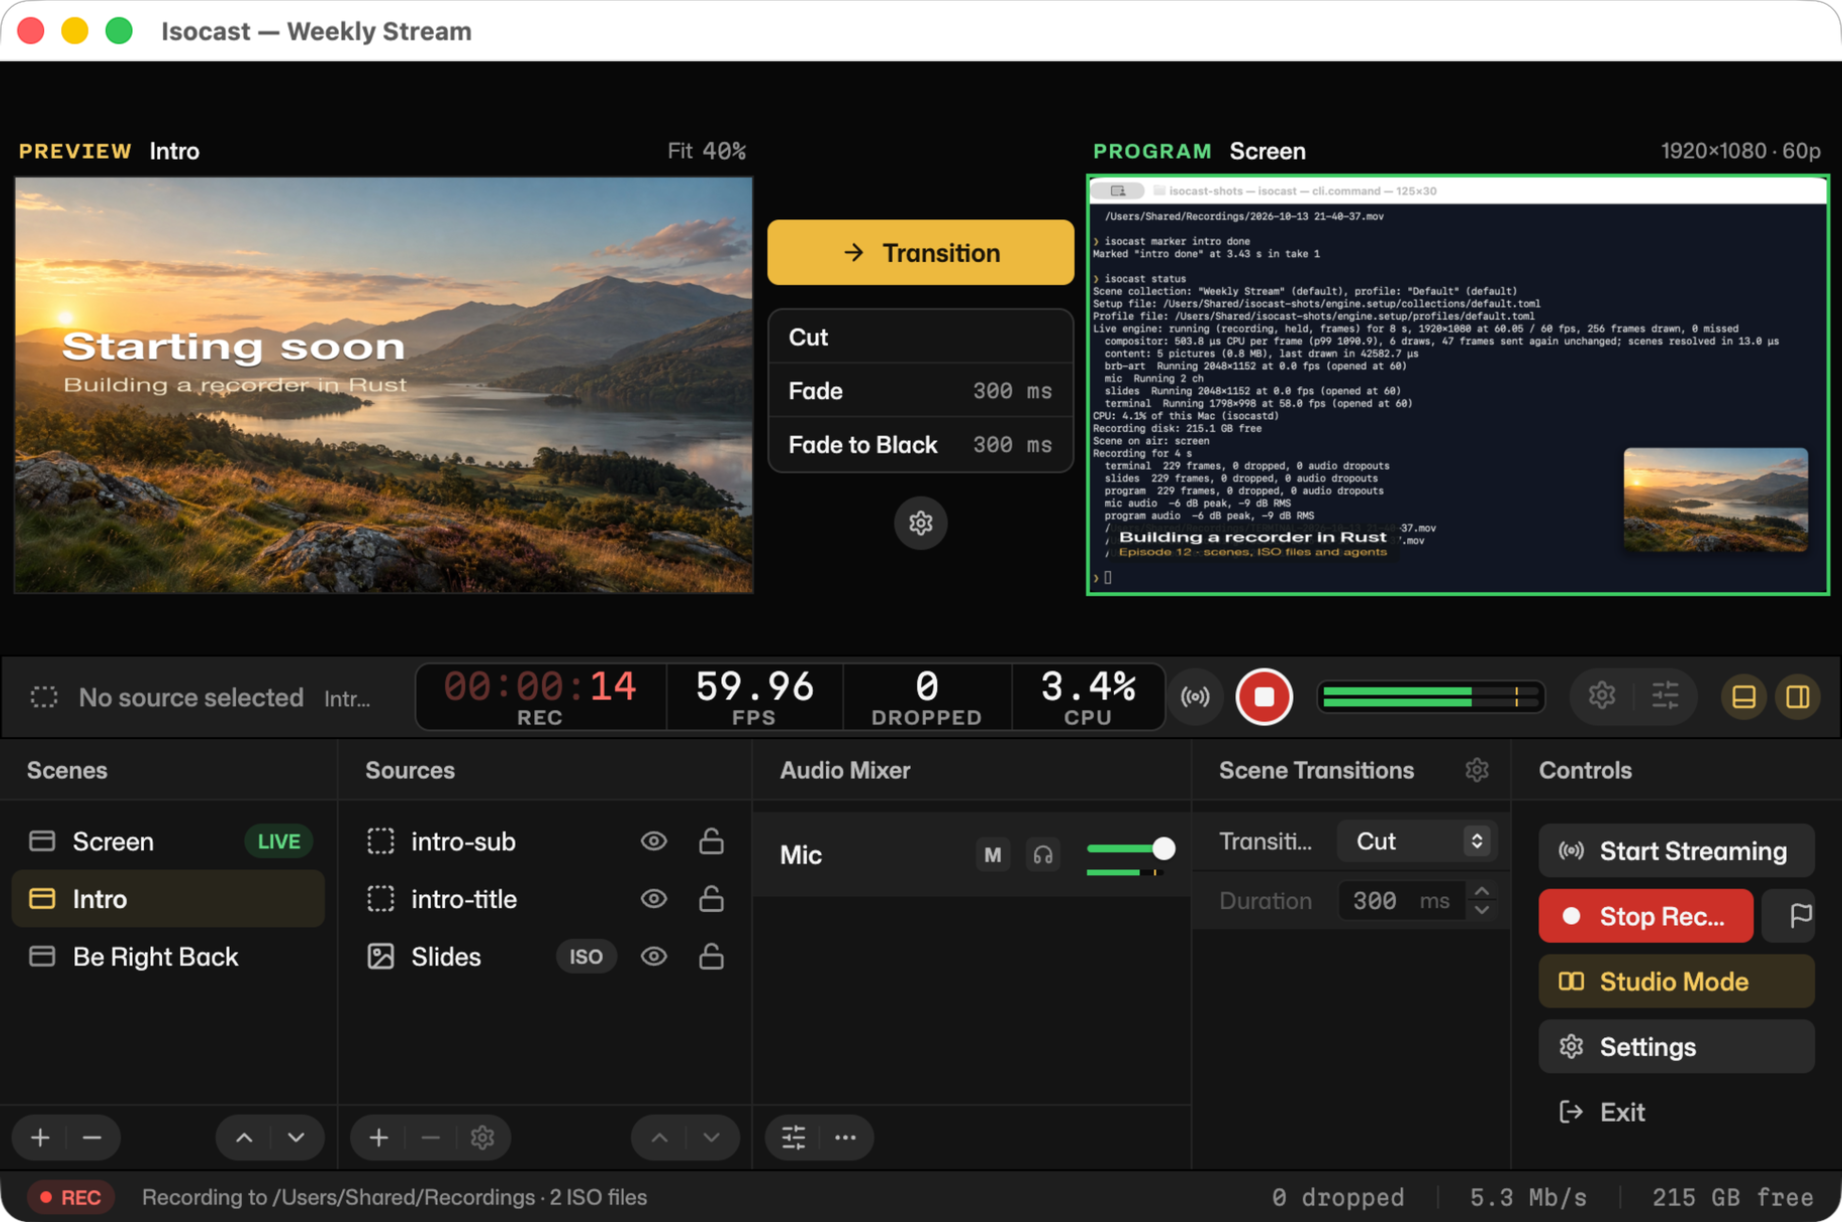Toggle the bottom panel layout icon
This screenshot has width=1842, height=1222.
(x=1744, y=696)
